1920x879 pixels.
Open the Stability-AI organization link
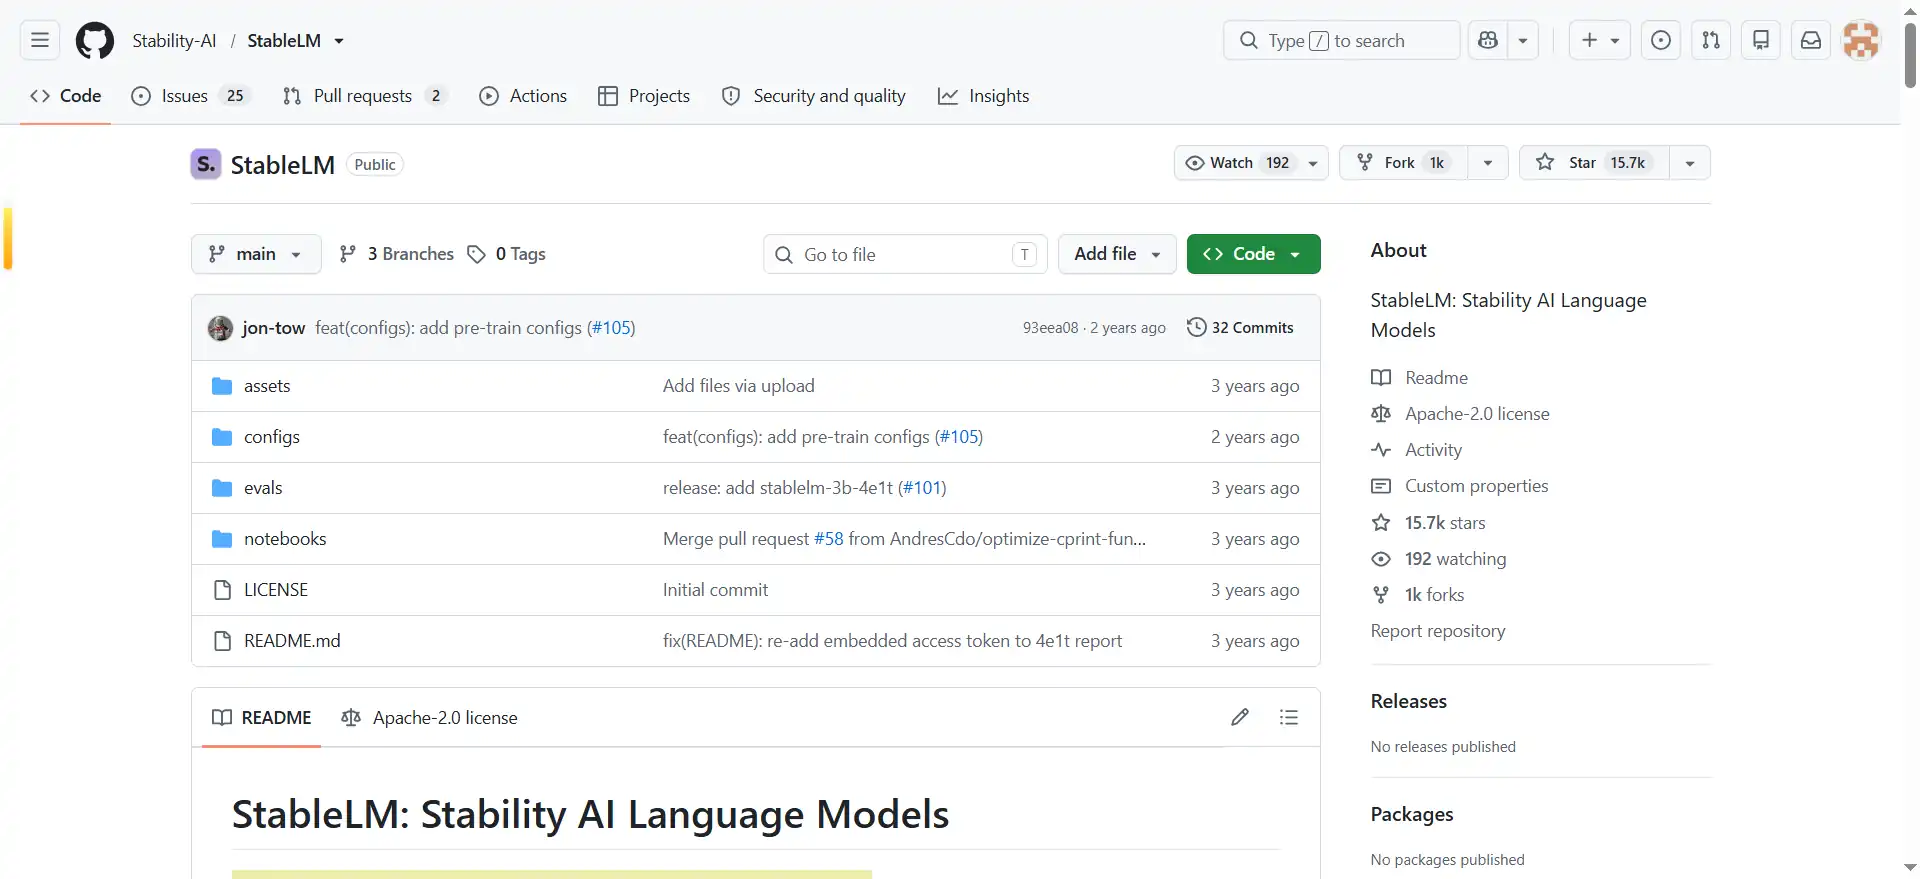coord(174,41)
